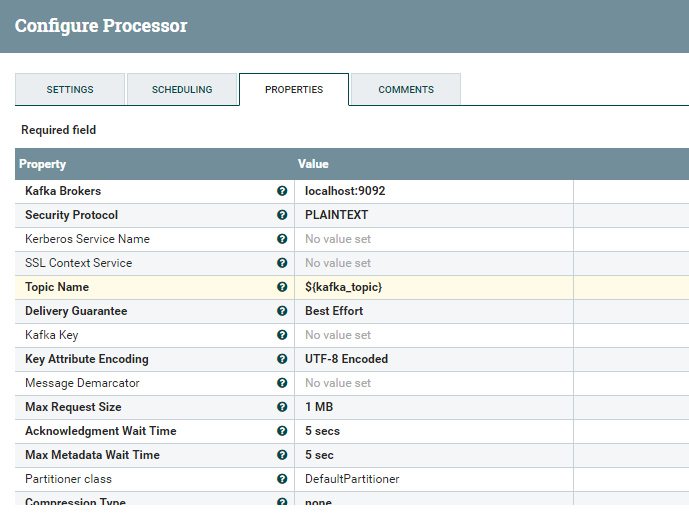This screenshot has height=514, width=689.
Task: Click help icon for Message Demarcator
Action: [282, 383]
